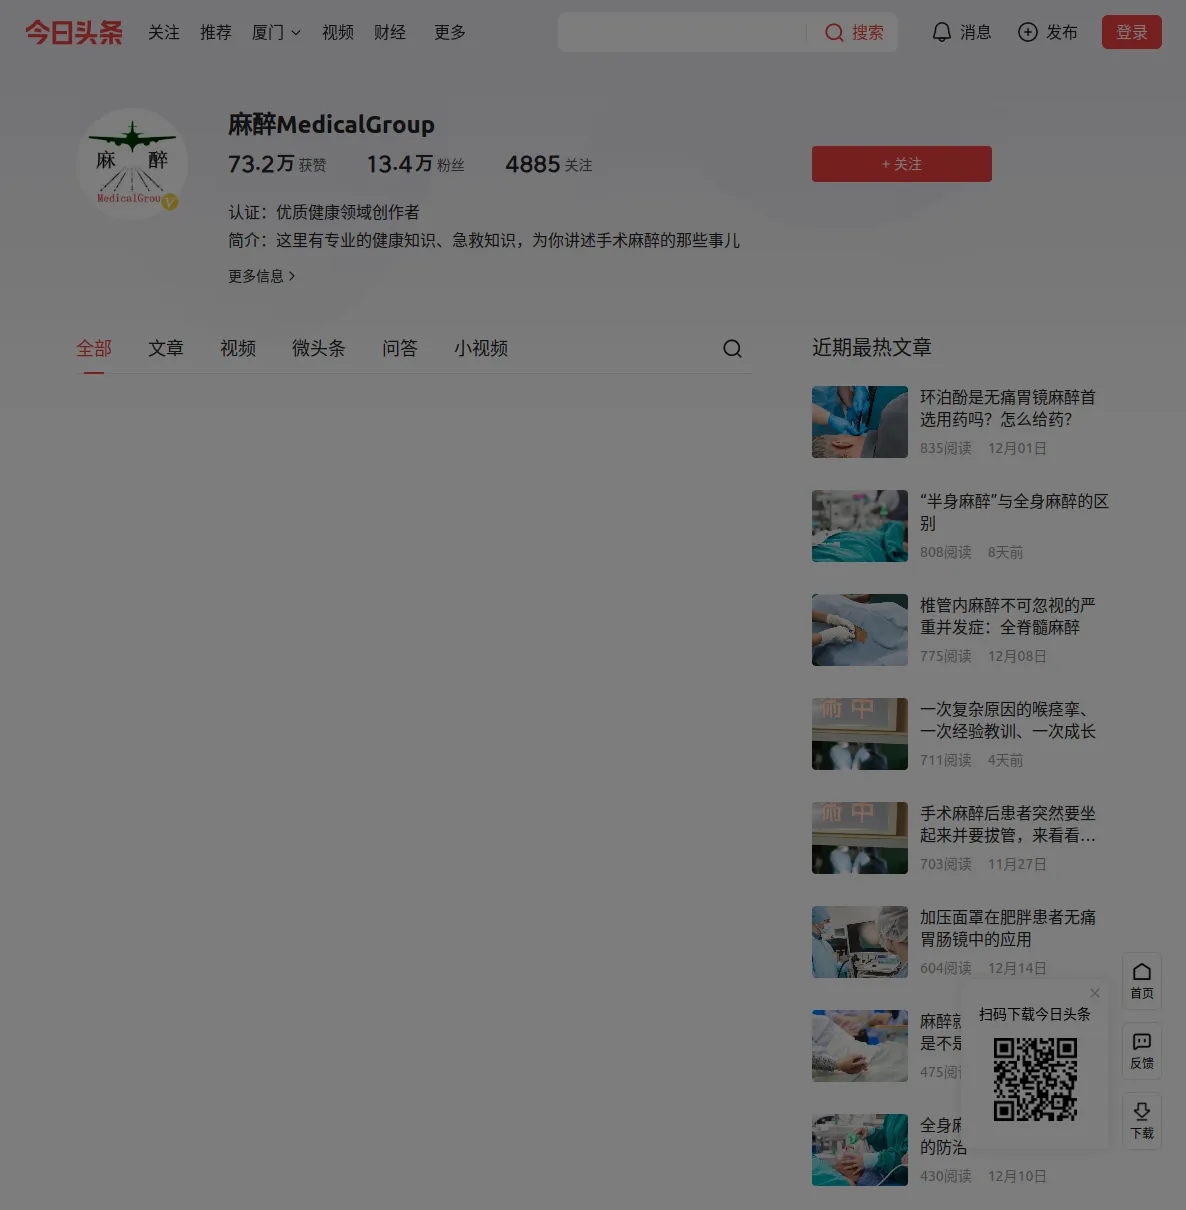Image resolution: width=1186 pixels, height=1210 pixels.
Task: Click the 835阅读 read count
Action: tap(946, 448)
